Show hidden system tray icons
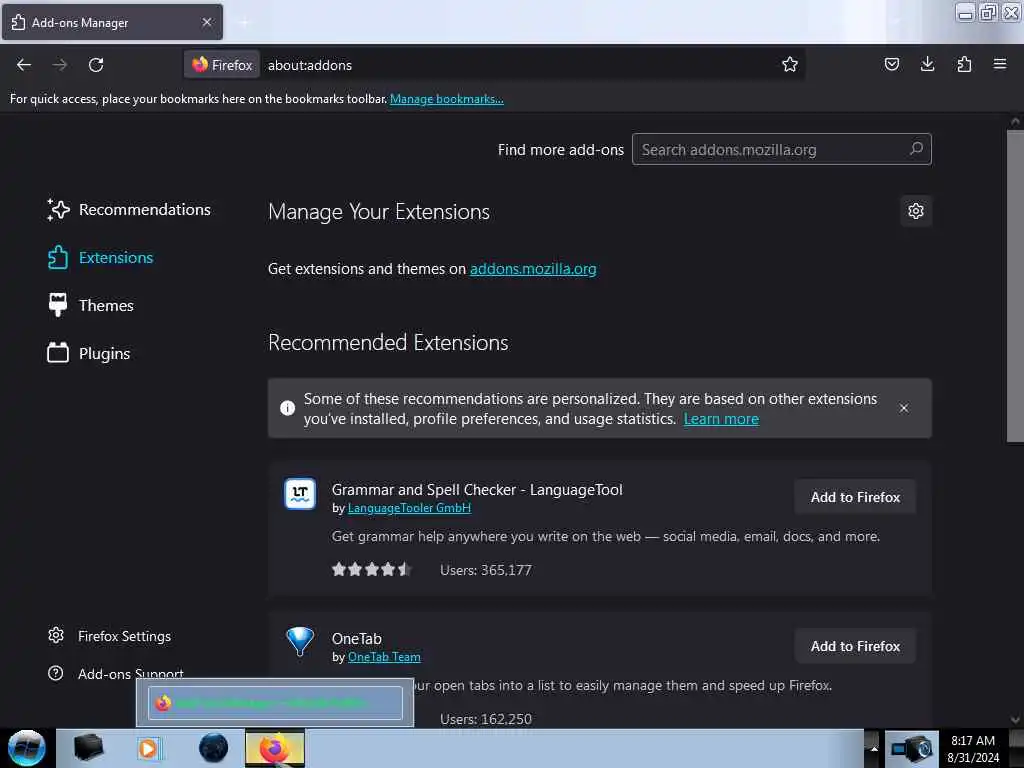Image resolution: width=1024 pixels, height=768 pixels. coord(873,748)
